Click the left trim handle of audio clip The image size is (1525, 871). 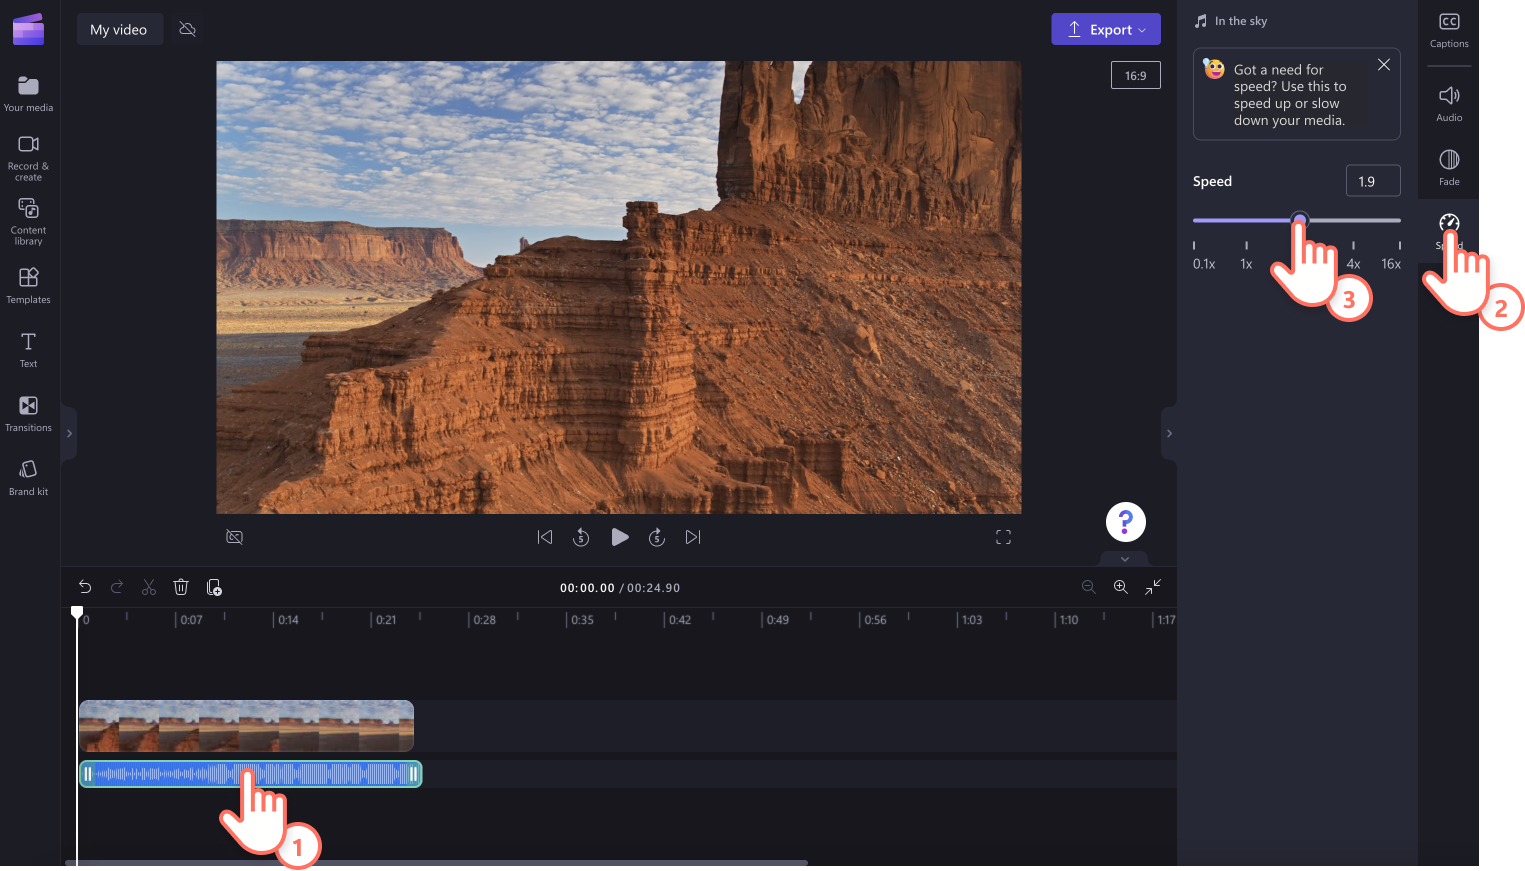point(88,774)
